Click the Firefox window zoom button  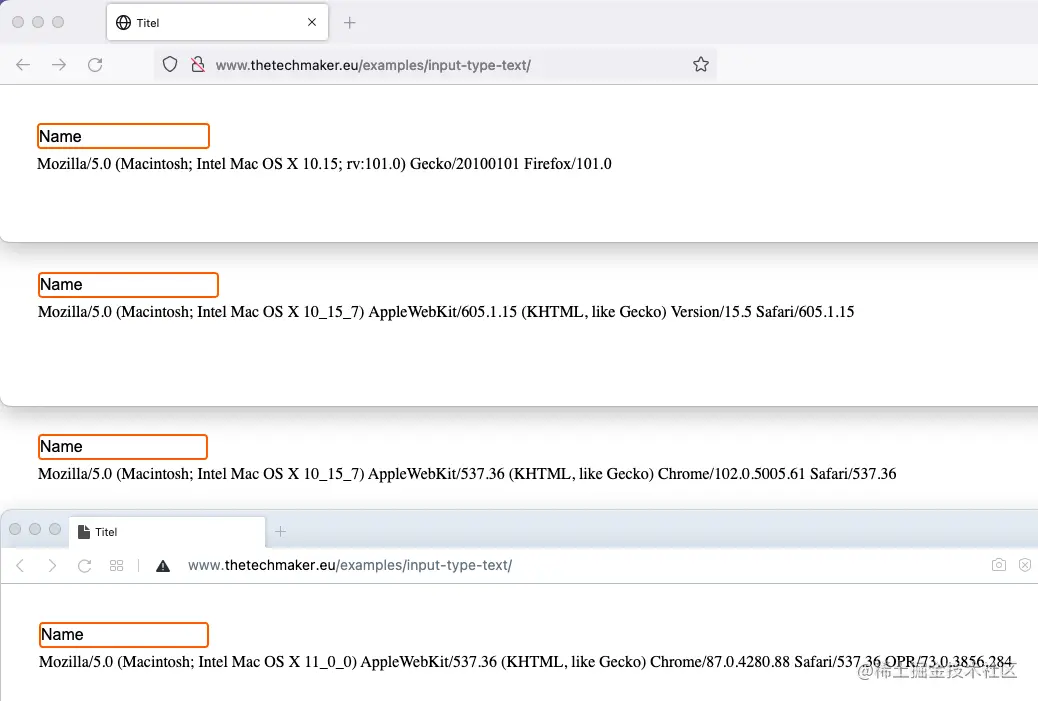coord(58,22)
